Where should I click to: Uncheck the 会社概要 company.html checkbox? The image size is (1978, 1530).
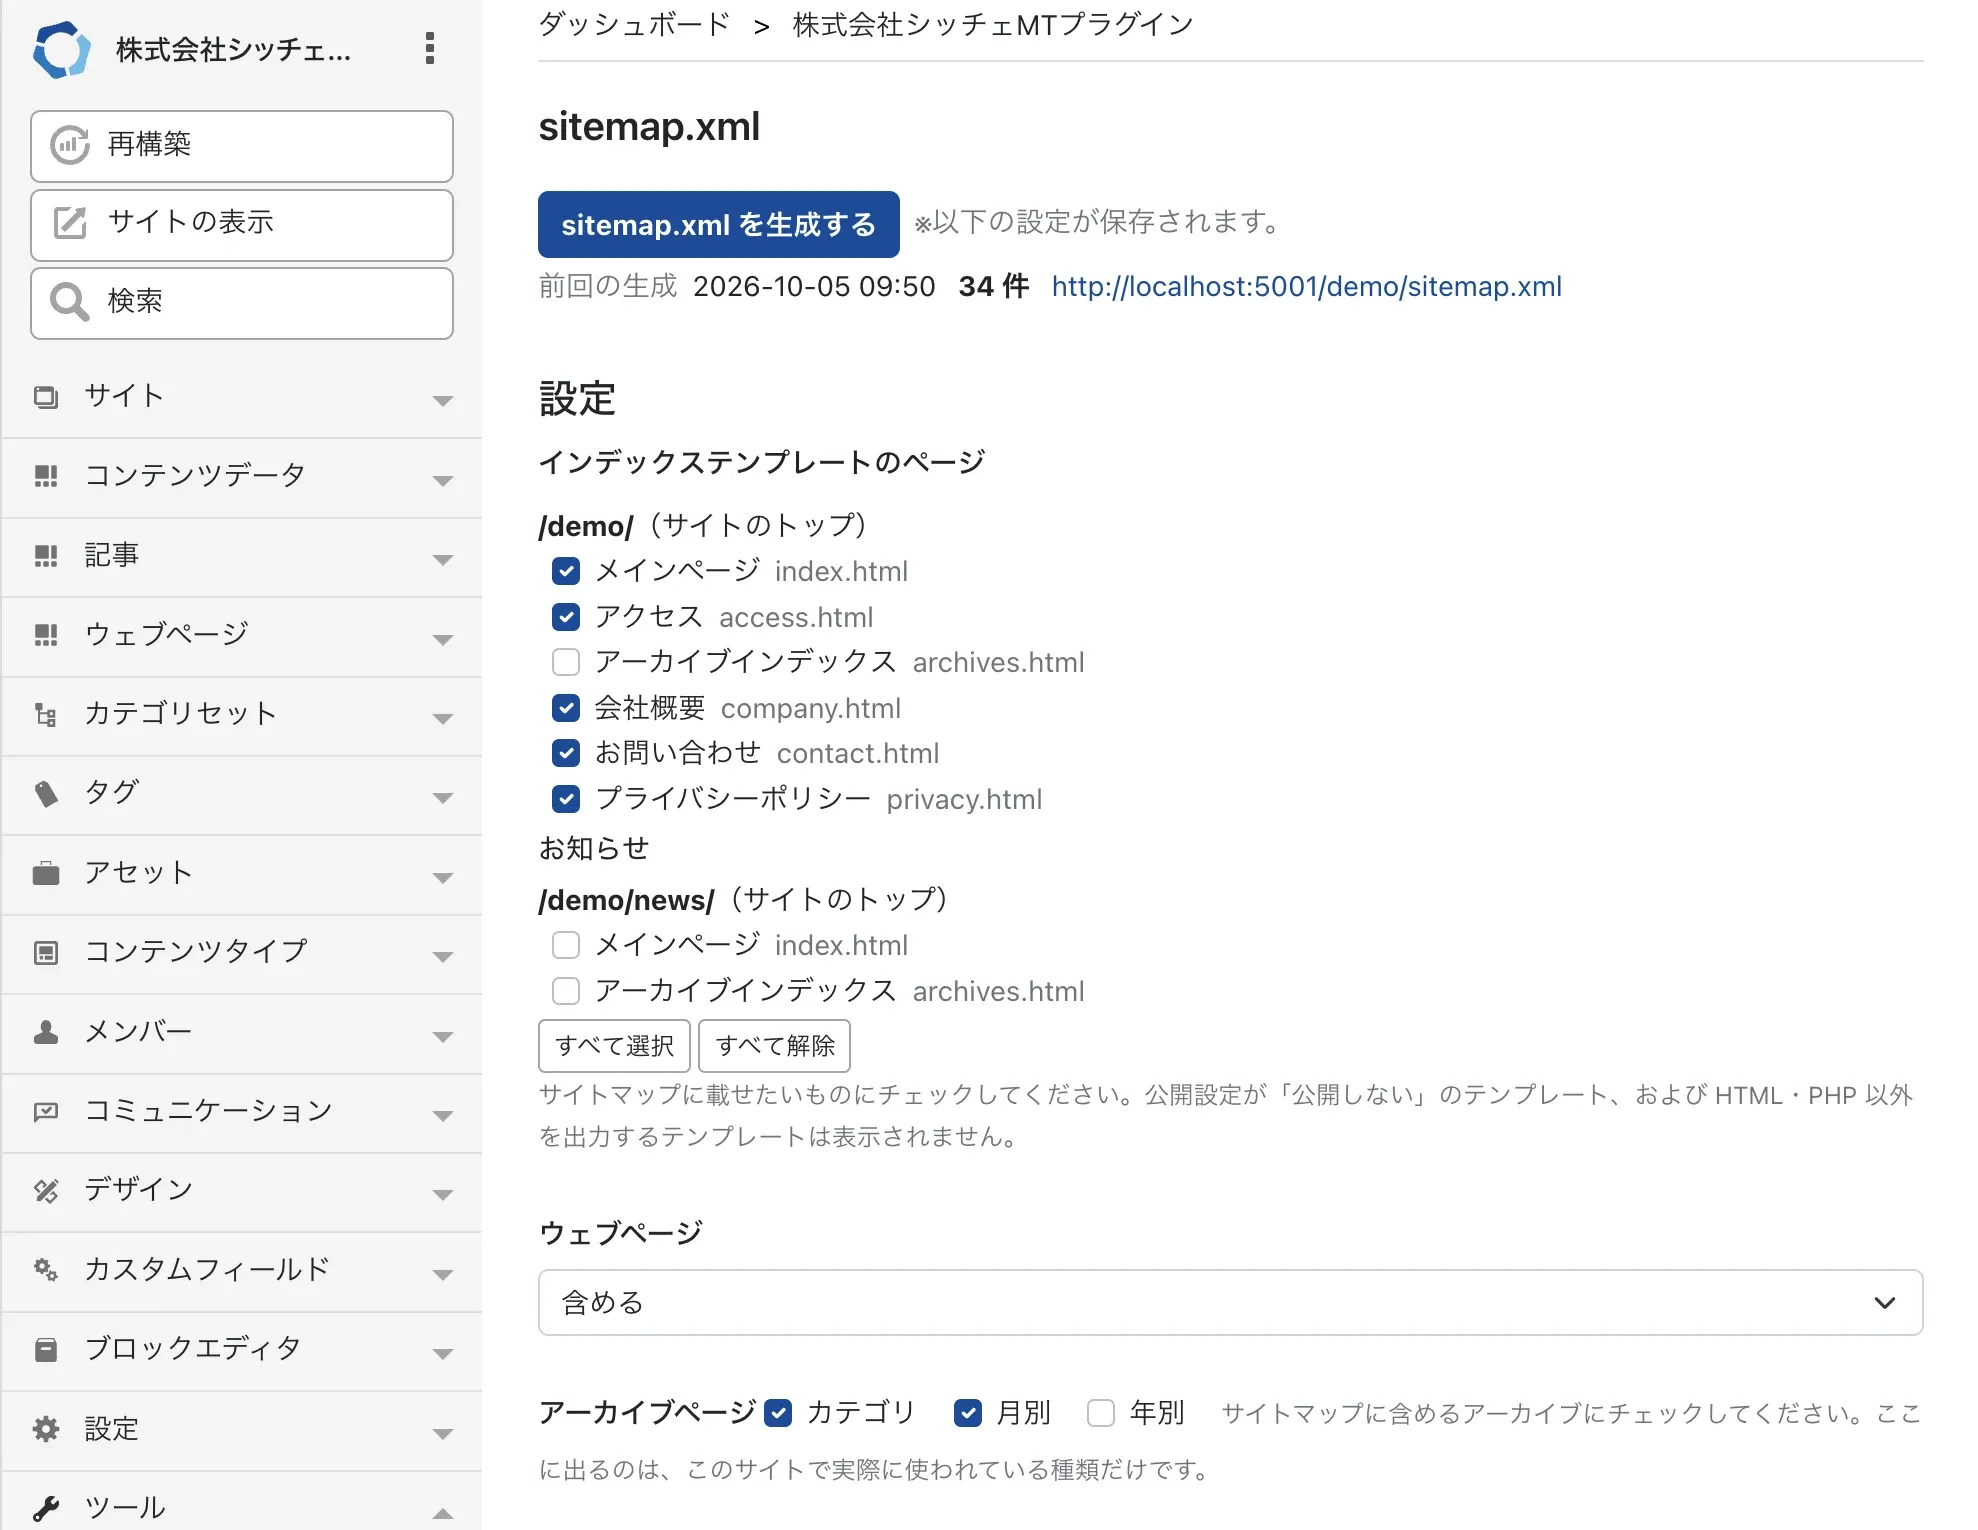pos(566,708)
